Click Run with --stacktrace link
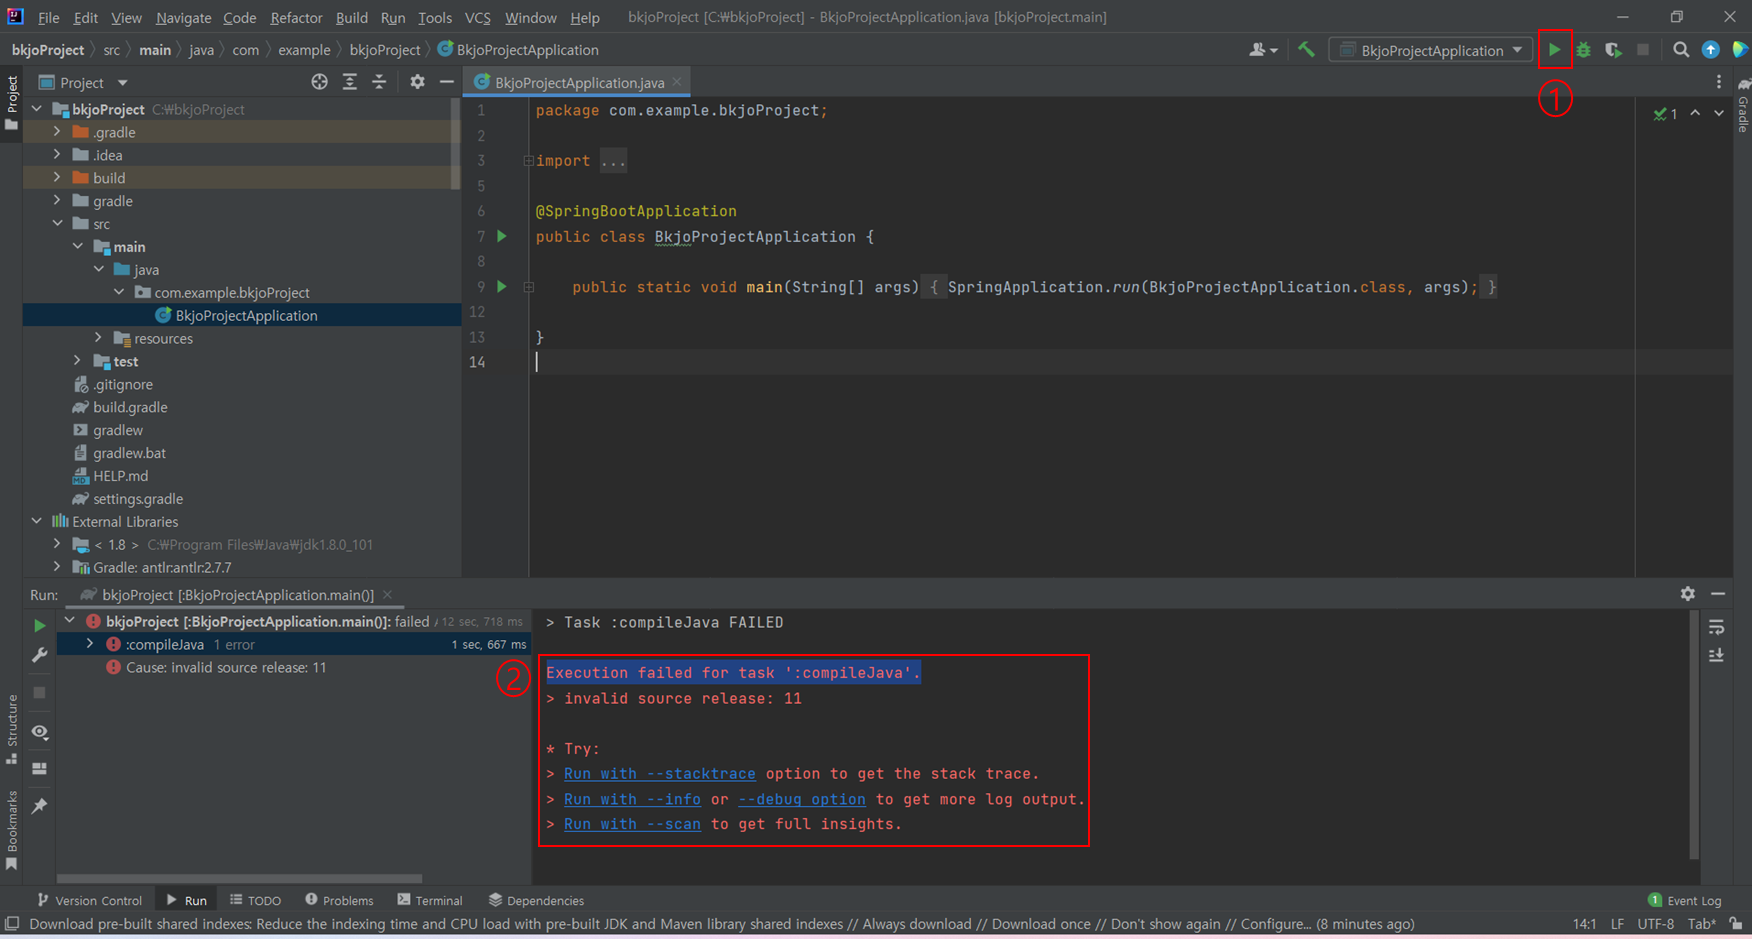The height and width of the screenshot is (939, 1752). pyautogui.click(x=659, y=773)
